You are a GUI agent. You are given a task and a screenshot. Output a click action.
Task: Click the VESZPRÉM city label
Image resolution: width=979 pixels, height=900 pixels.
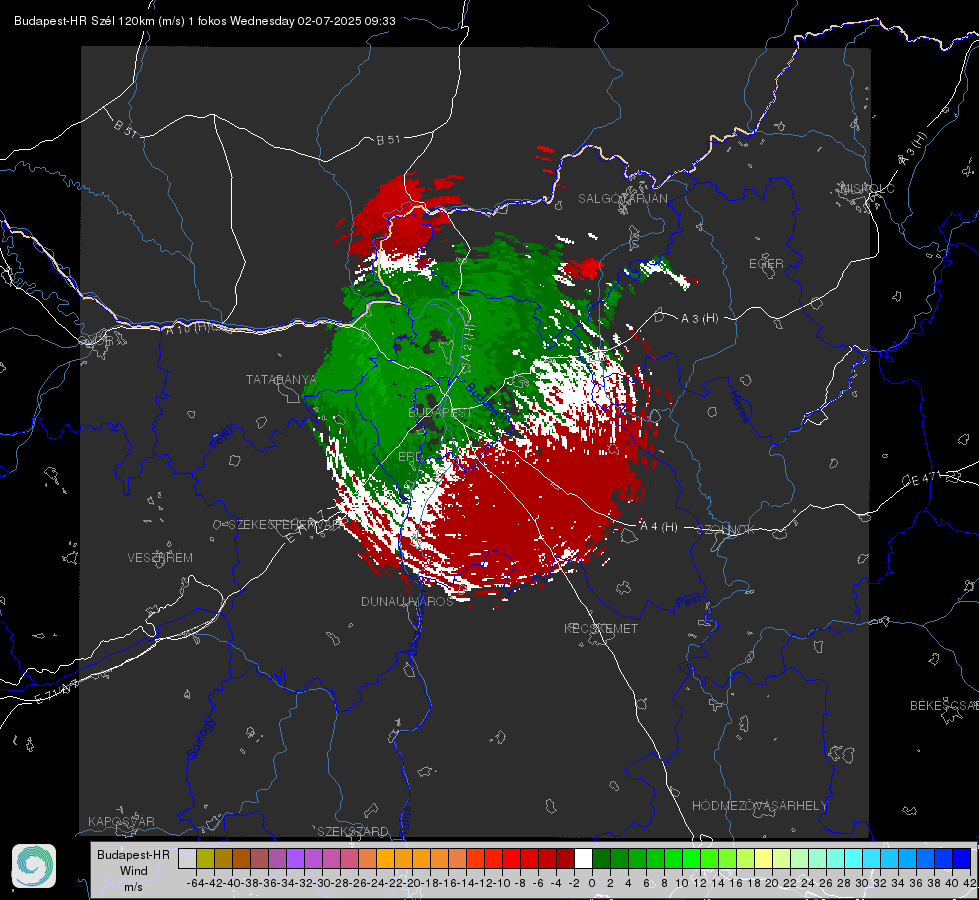pos(160,557)
